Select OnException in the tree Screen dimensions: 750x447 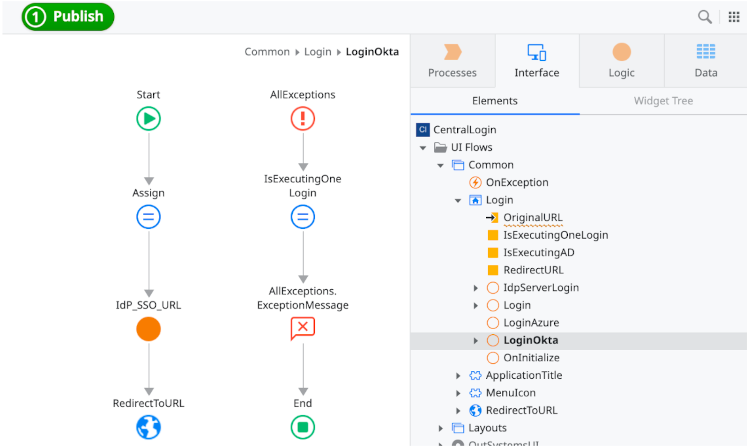point(517,182)
